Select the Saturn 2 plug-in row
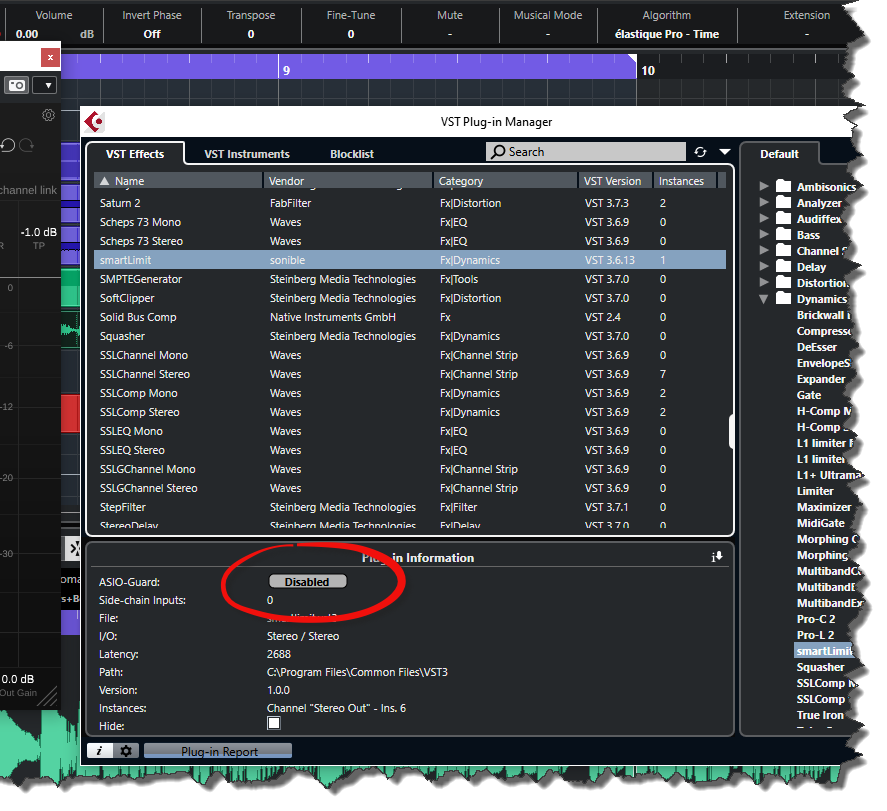The width and height of the screenshot is (887, 811). click(x=410, y=203)
